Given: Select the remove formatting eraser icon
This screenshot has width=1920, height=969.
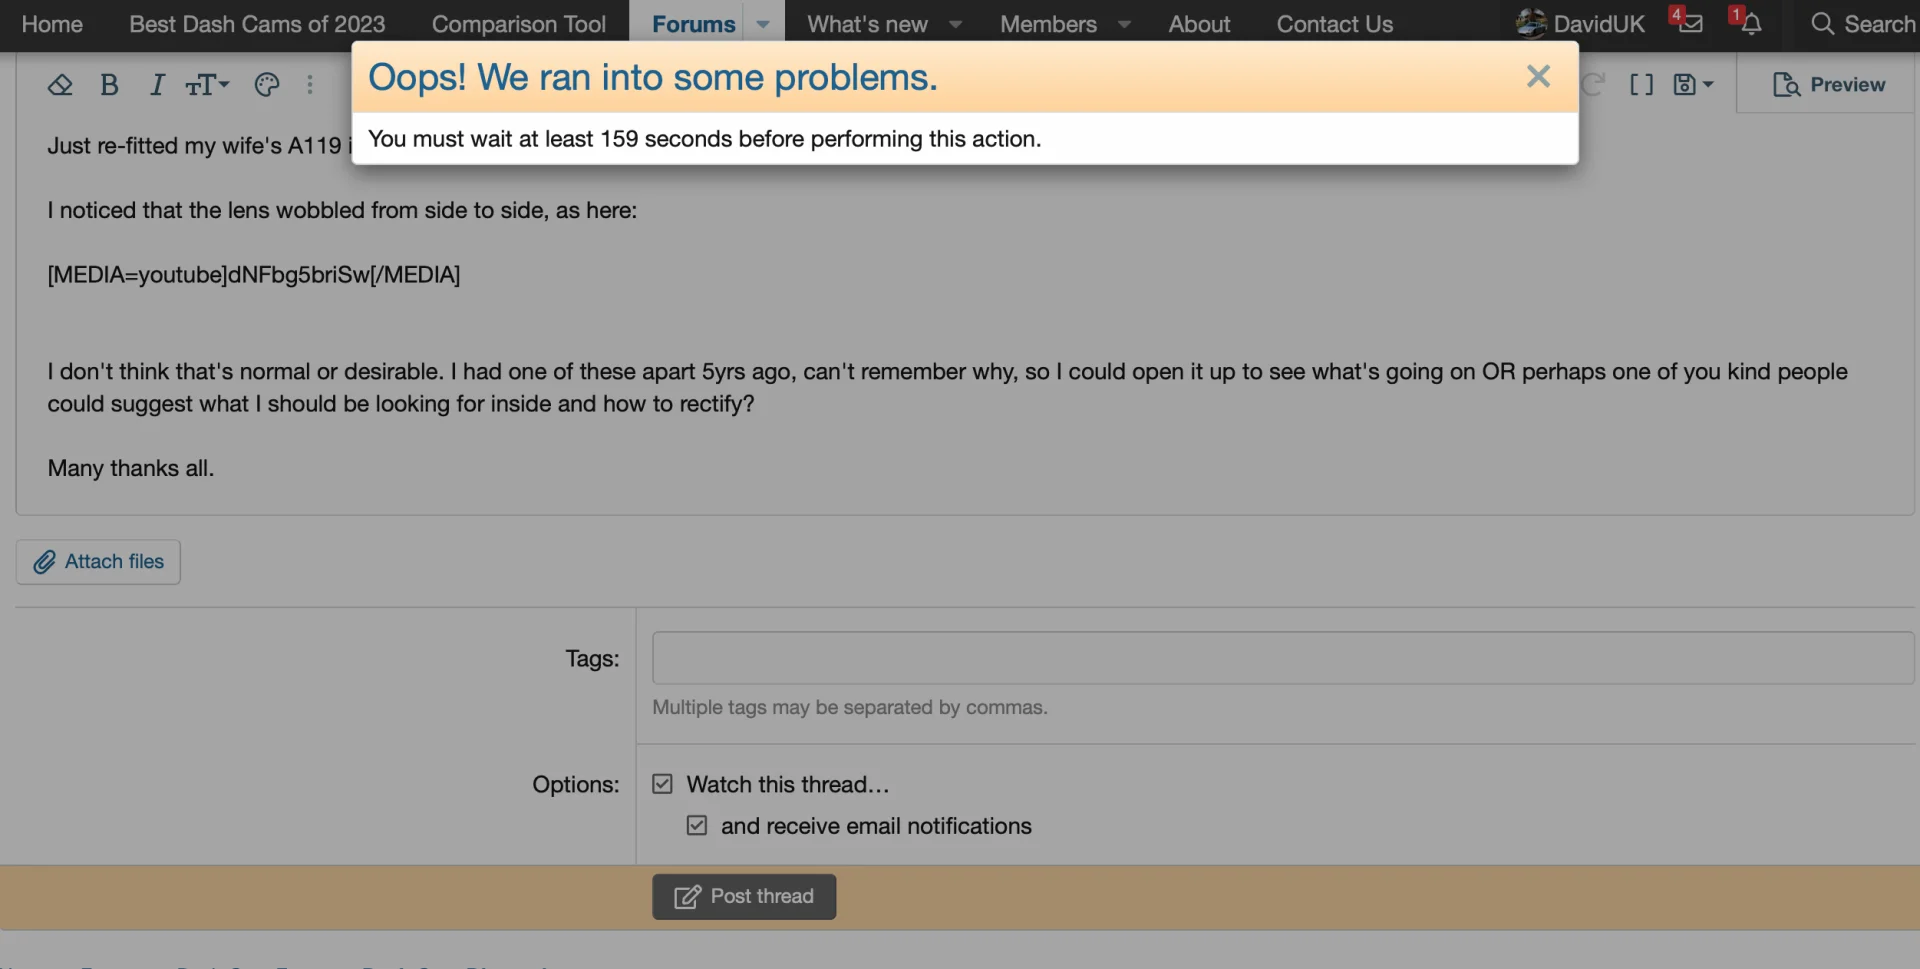Looking at the screenshot, I should pyautogui.click(x=60, y=85).
